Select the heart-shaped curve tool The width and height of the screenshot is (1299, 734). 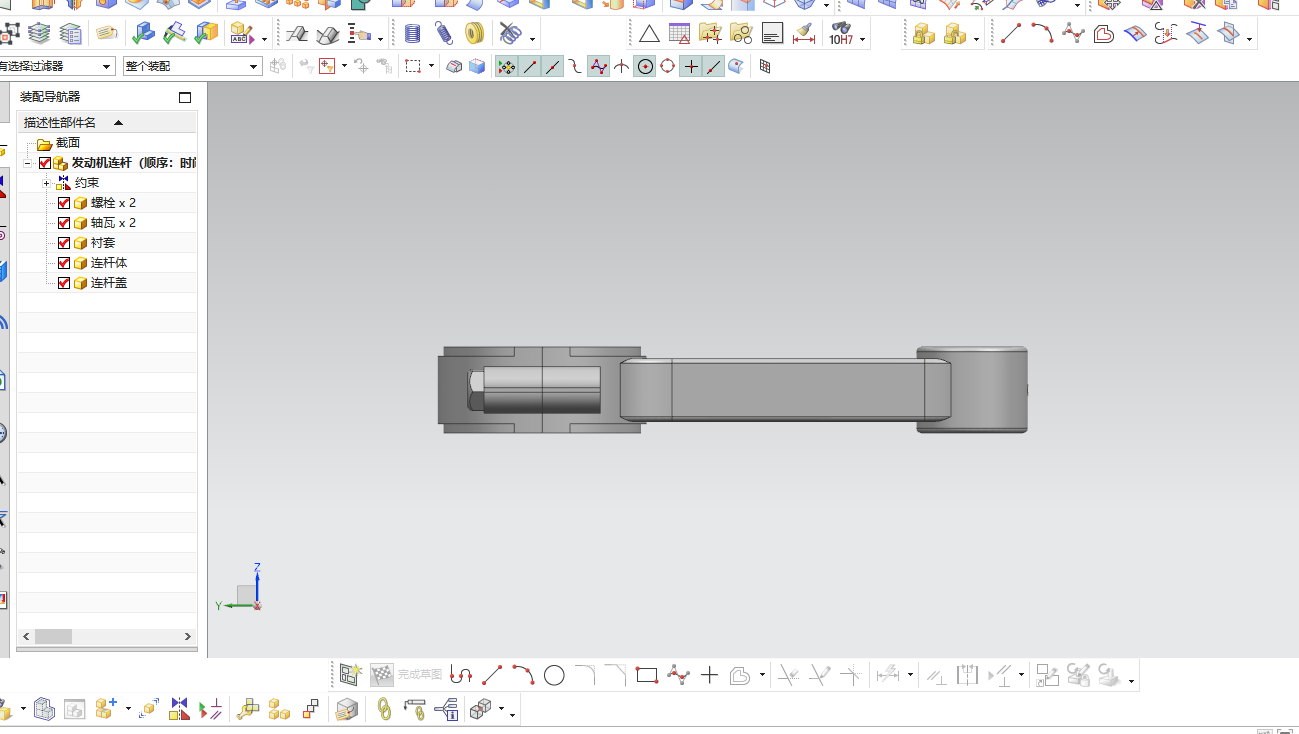click(x=1104, y=34)
